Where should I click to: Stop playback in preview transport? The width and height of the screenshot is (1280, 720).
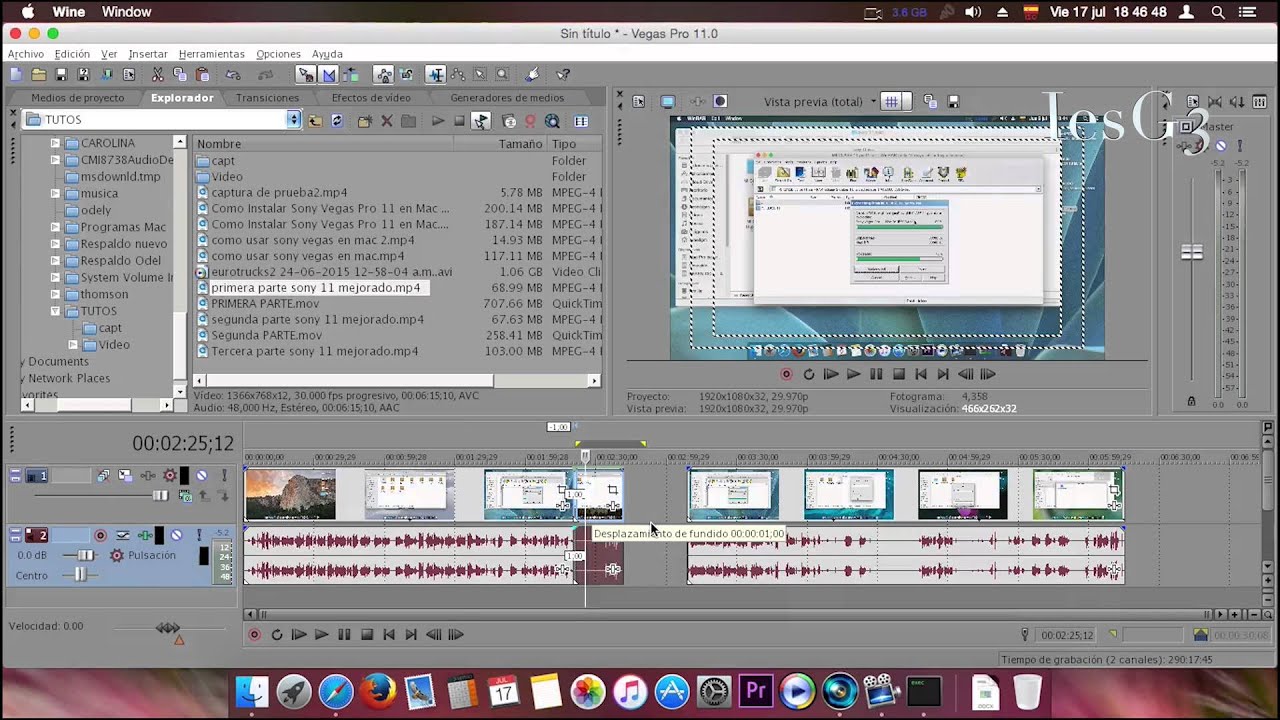click(x=899, y=374)
